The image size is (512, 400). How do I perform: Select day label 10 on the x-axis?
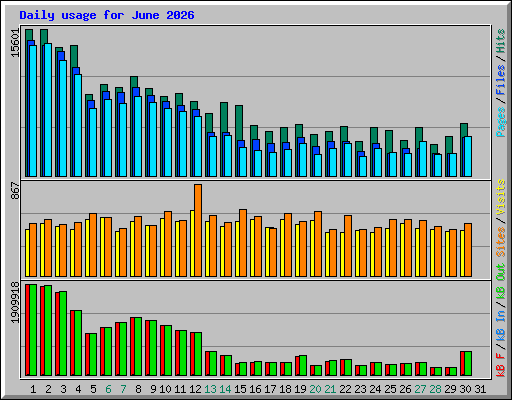tap(165, 389)
